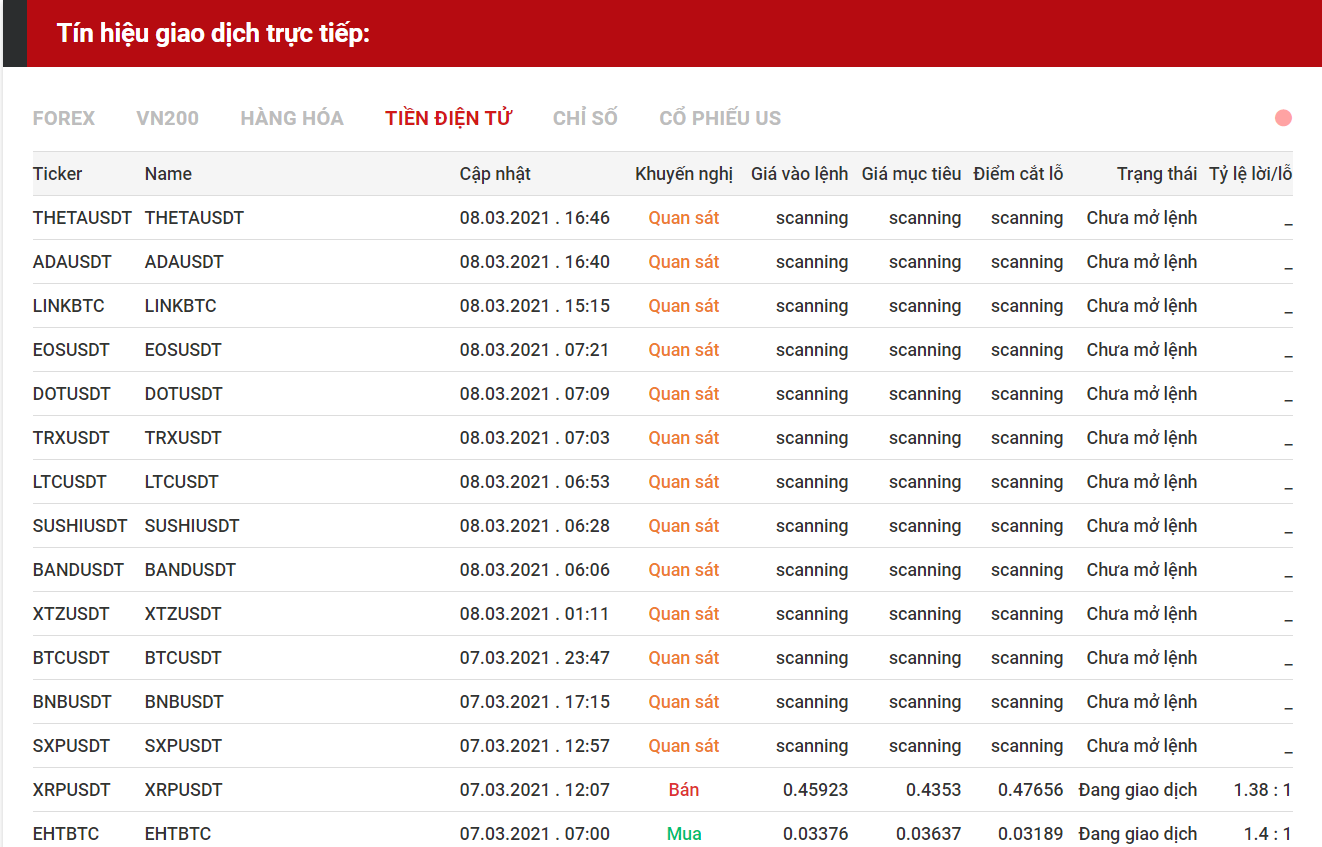1322x847 pixels.
Task: Select the LINKBTC ticker cell
Action: (x=69, y=306)
